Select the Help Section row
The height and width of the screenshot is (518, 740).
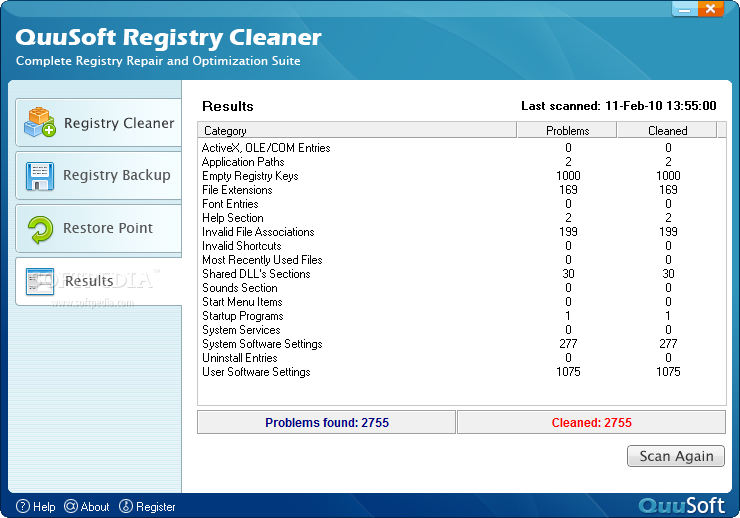click(x=462, y=218)
